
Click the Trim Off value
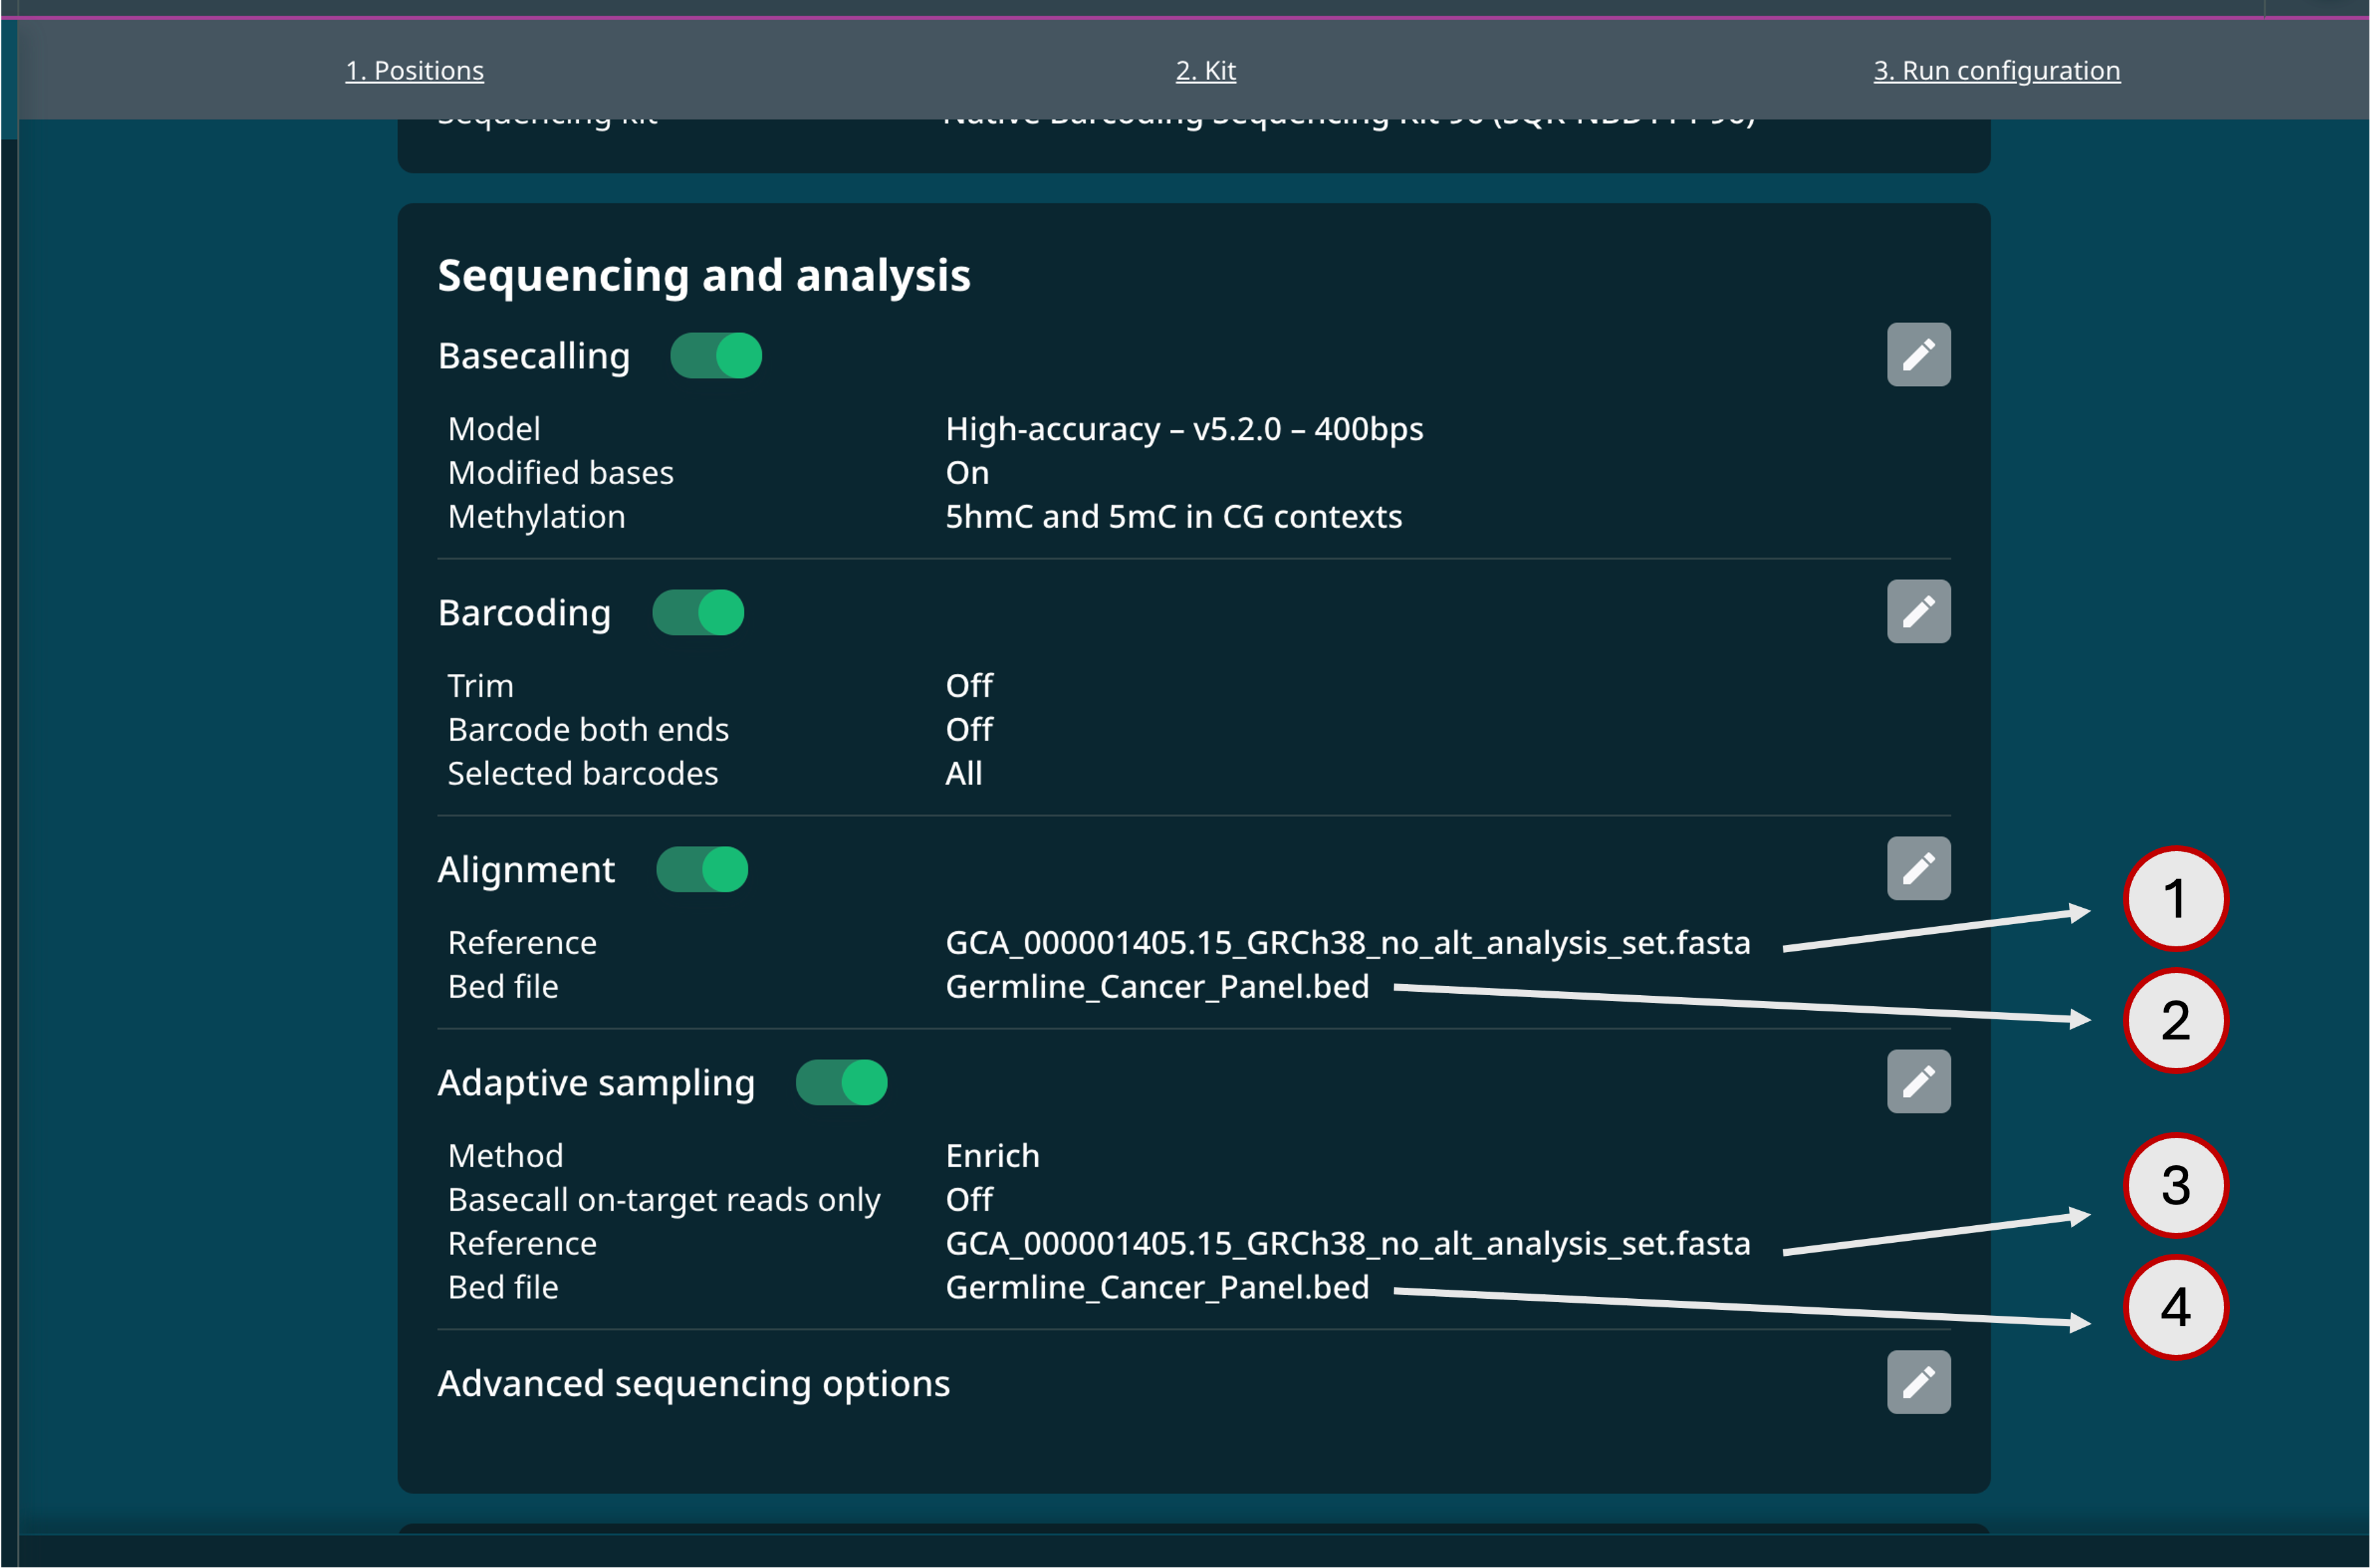click(x=969, y=686)
